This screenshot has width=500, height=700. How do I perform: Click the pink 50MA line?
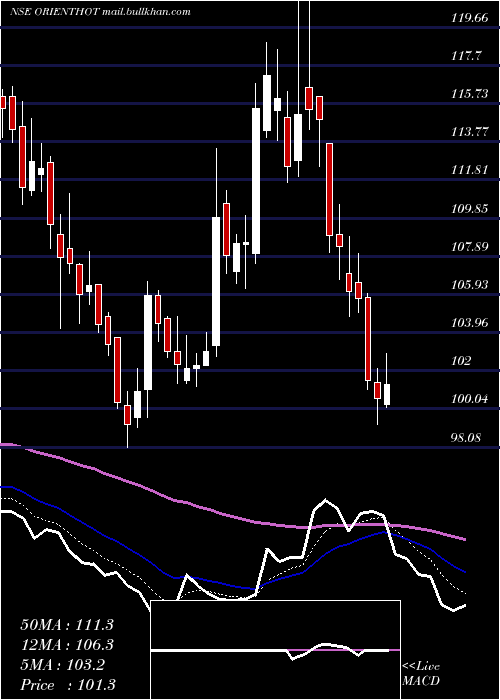point(232,516)
